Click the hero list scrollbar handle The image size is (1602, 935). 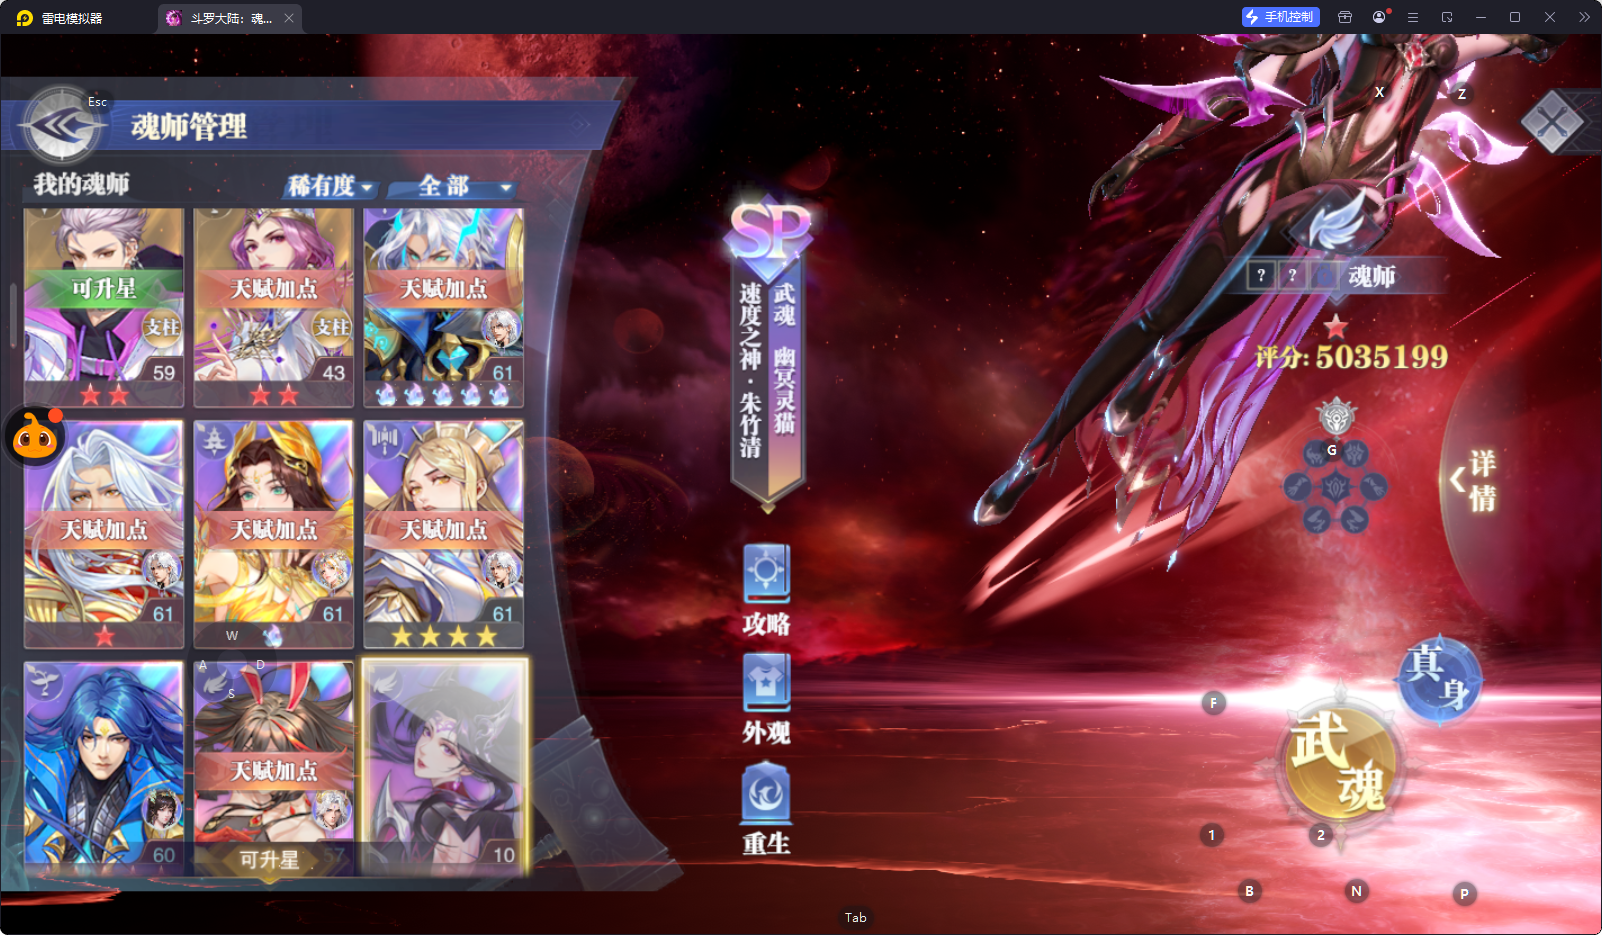coord(13,315)
